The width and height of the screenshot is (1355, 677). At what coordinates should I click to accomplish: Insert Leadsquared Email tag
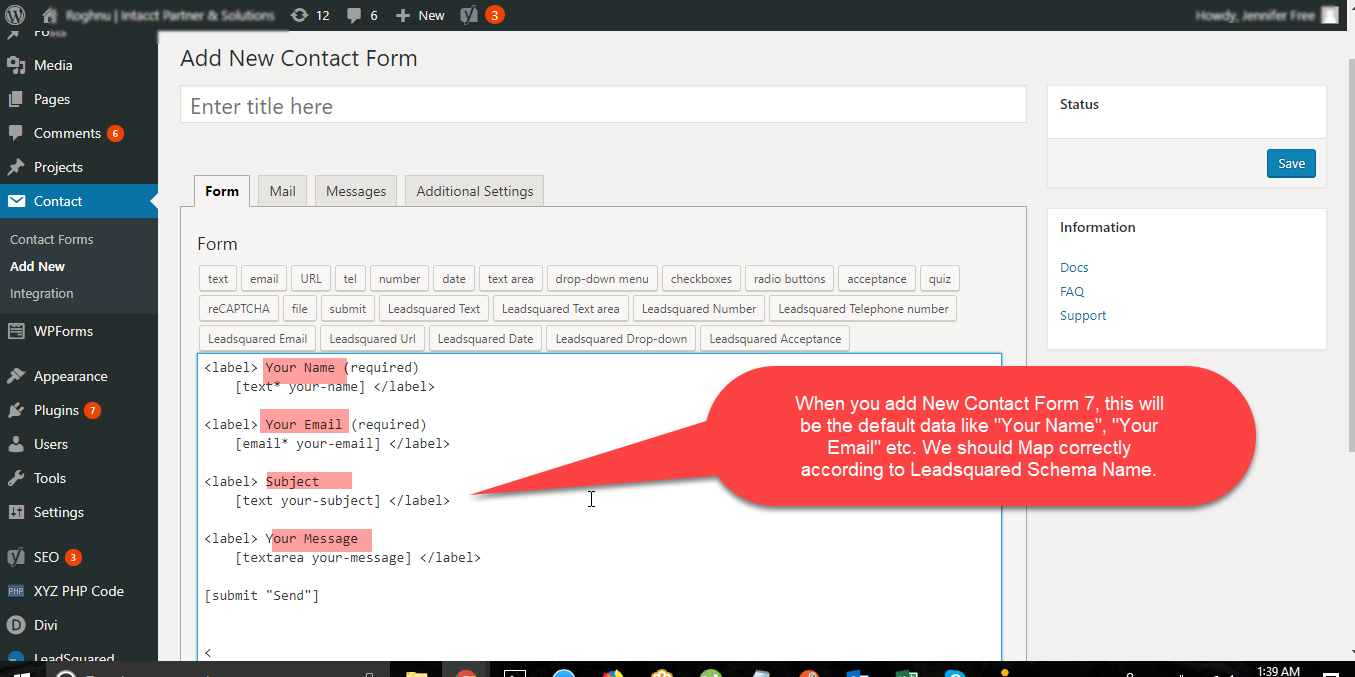pos(257,339)
